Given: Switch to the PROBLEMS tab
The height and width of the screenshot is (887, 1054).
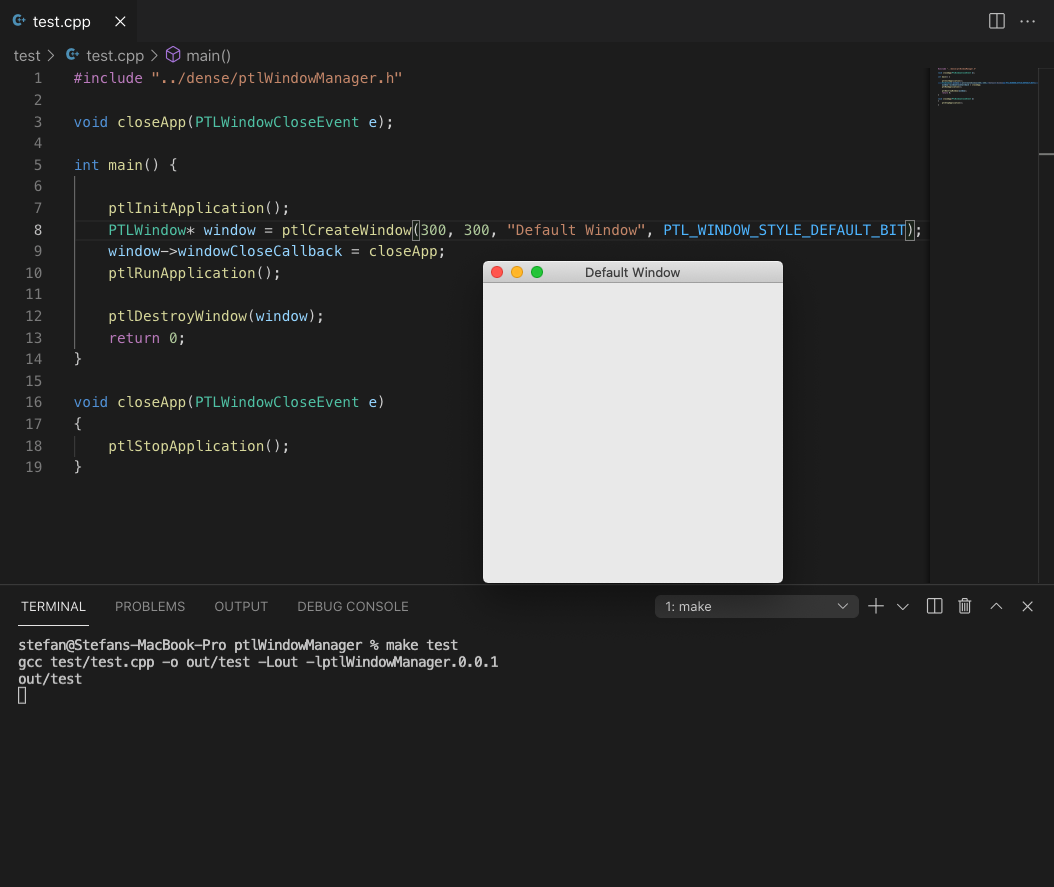Looking at the screenshot, I should click(x=150, y=606).
